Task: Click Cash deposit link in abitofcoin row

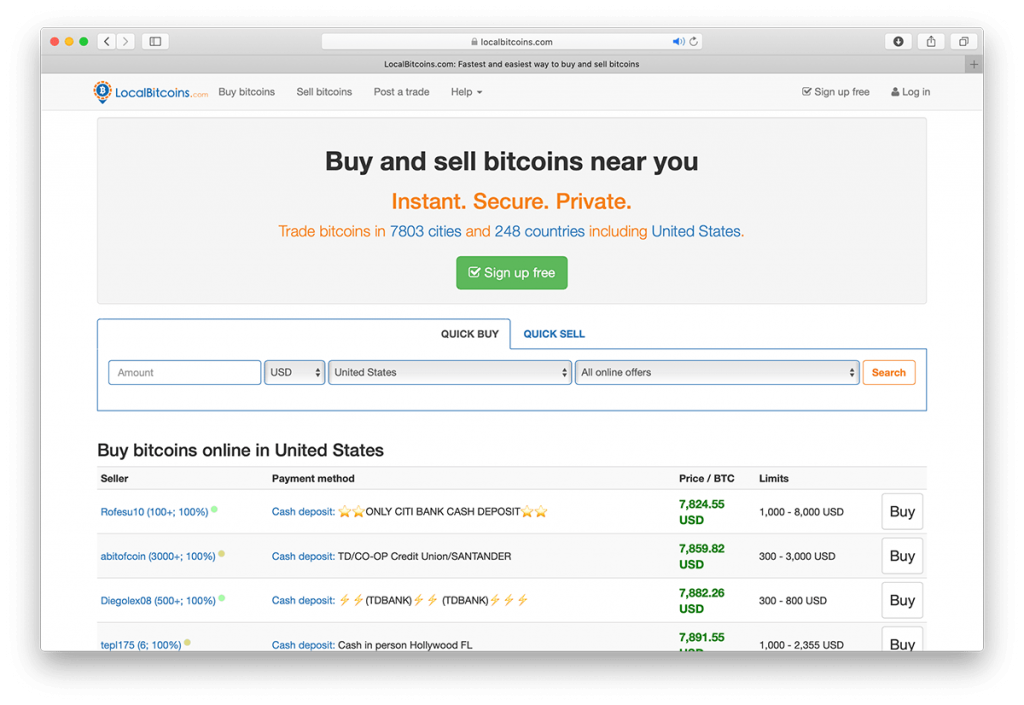Action: point(303,557)
